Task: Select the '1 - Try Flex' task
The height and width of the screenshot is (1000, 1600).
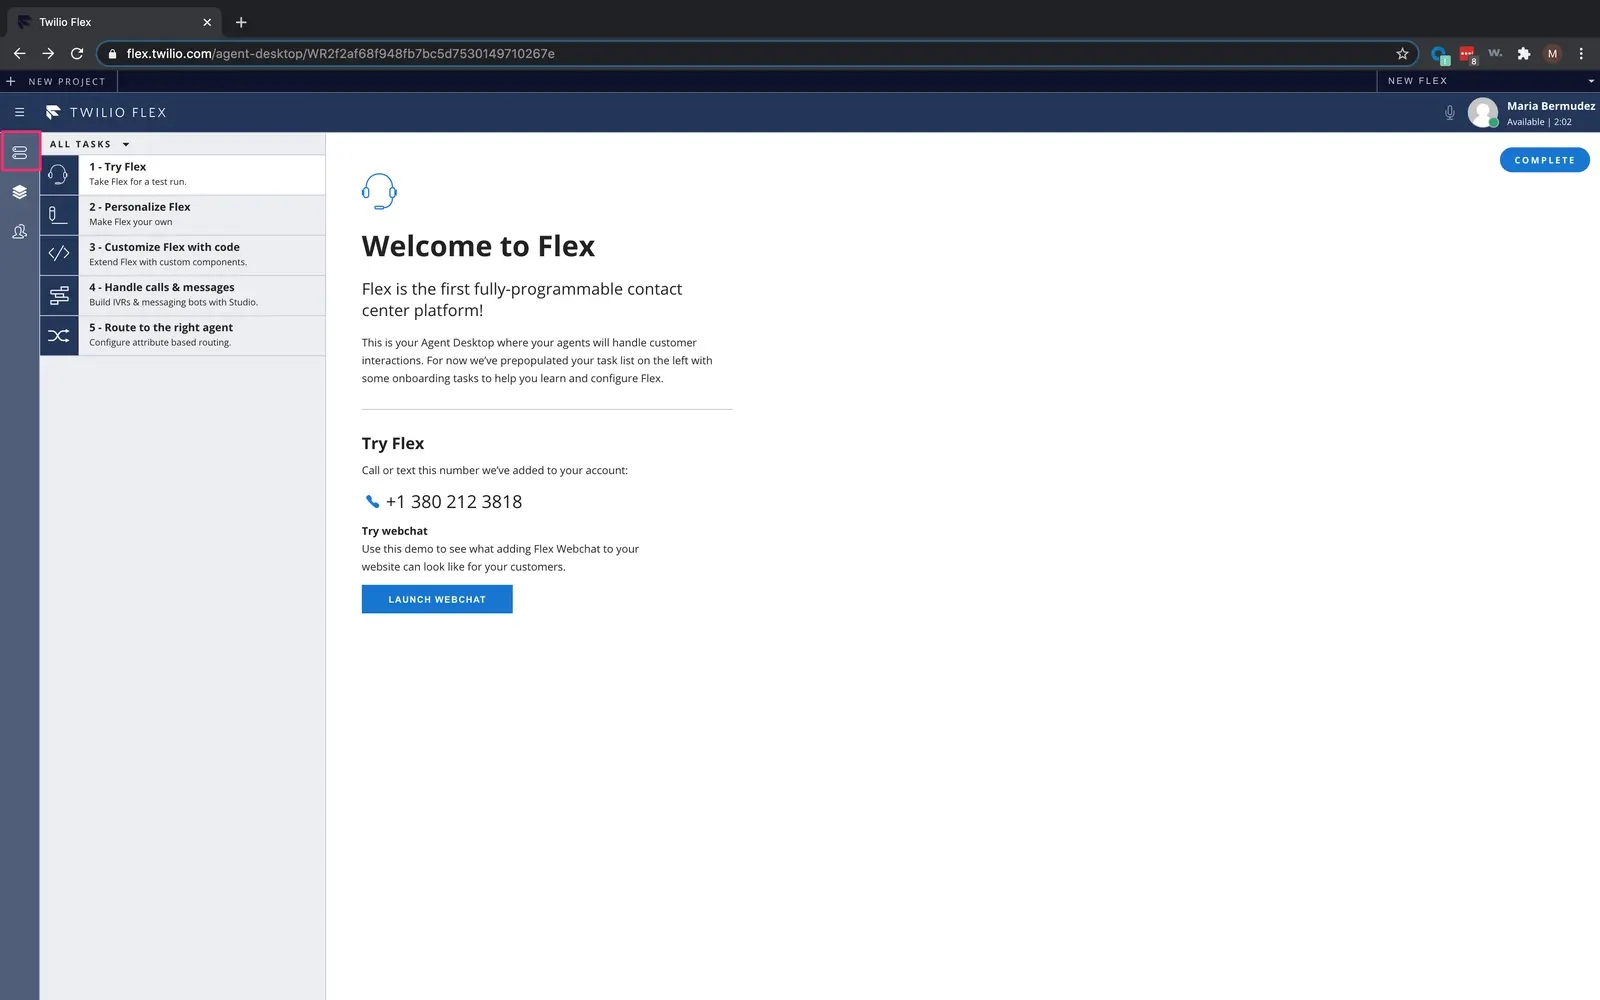Action: pyautogui.click(x=182, y=175)
